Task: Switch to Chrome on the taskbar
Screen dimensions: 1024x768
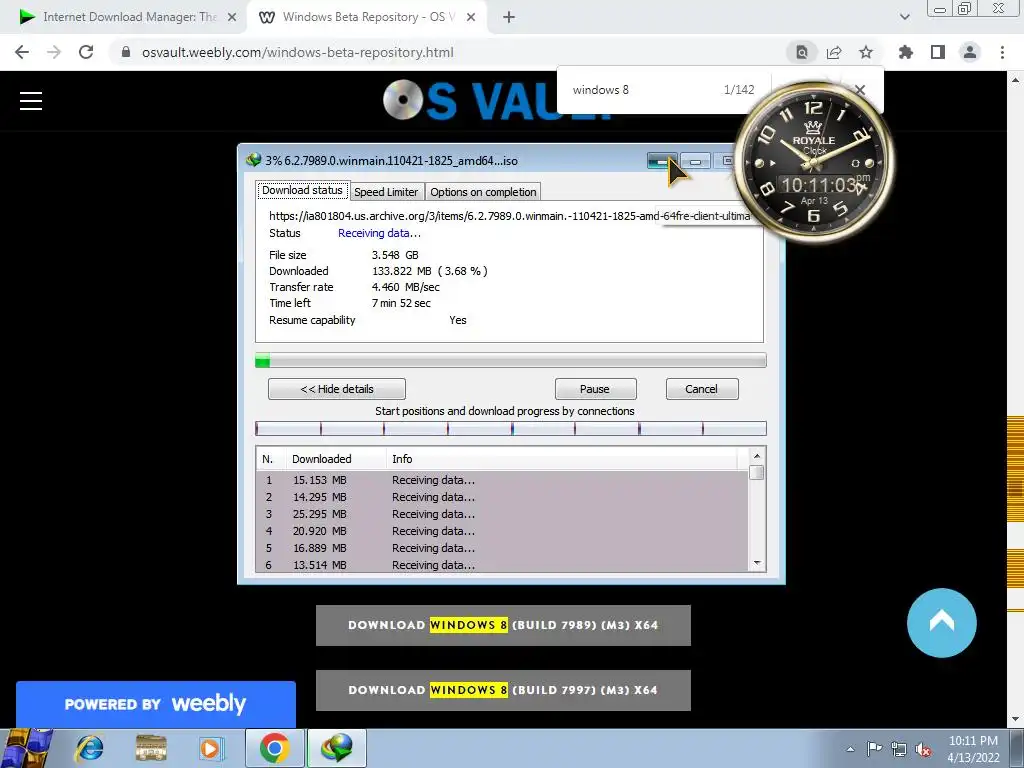Action: coord(275,748)
